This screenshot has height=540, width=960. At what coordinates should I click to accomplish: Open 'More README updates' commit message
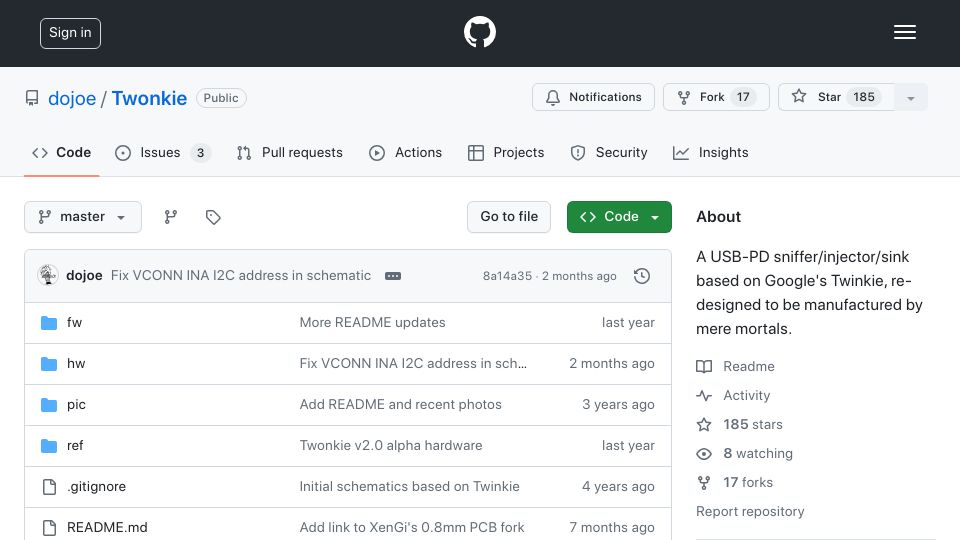[x=372, y=323]
